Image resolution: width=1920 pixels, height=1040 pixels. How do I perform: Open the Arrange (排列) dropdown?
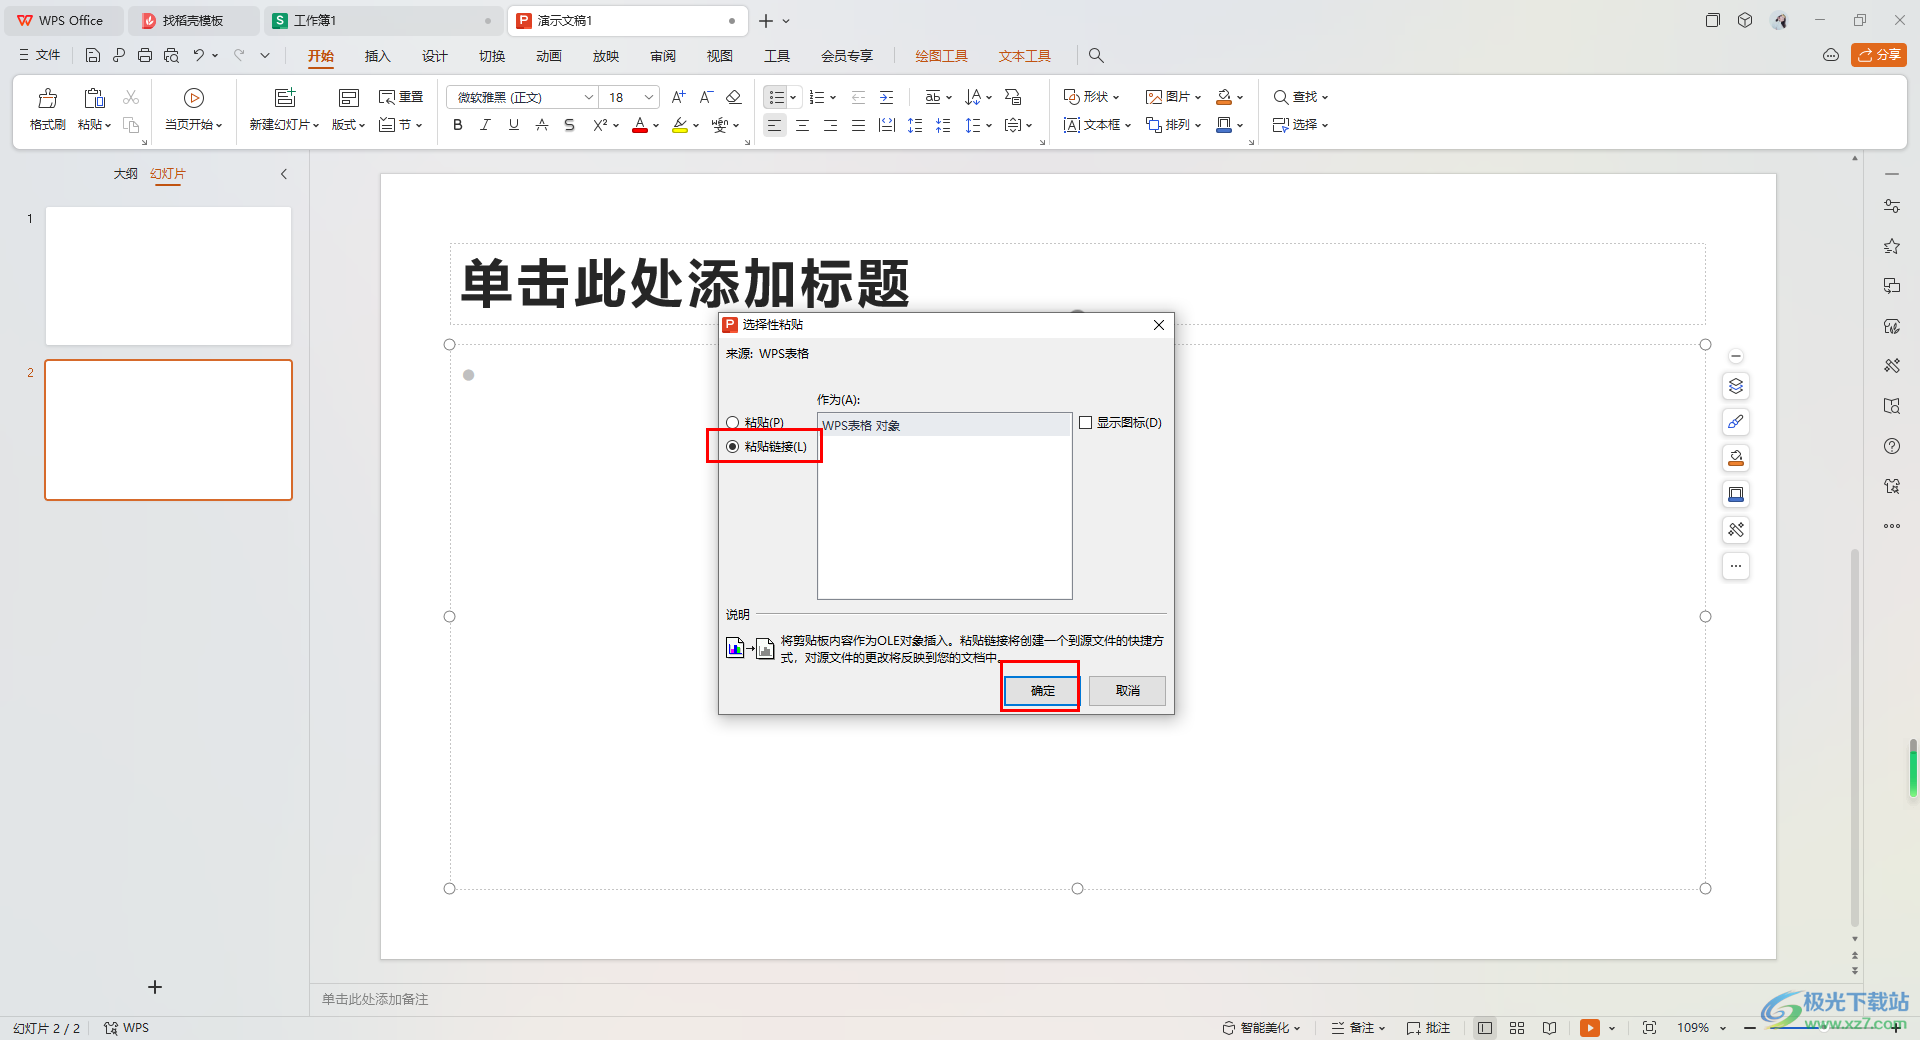pyautogui.click(x=1173, y=125)
